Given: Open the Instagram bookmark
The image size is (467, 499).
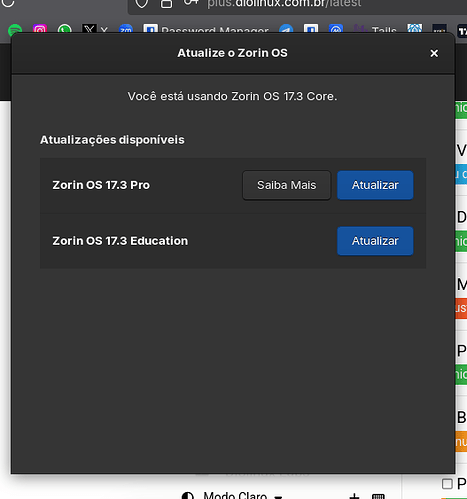Looking at the screenshot, I should (40, 29).
